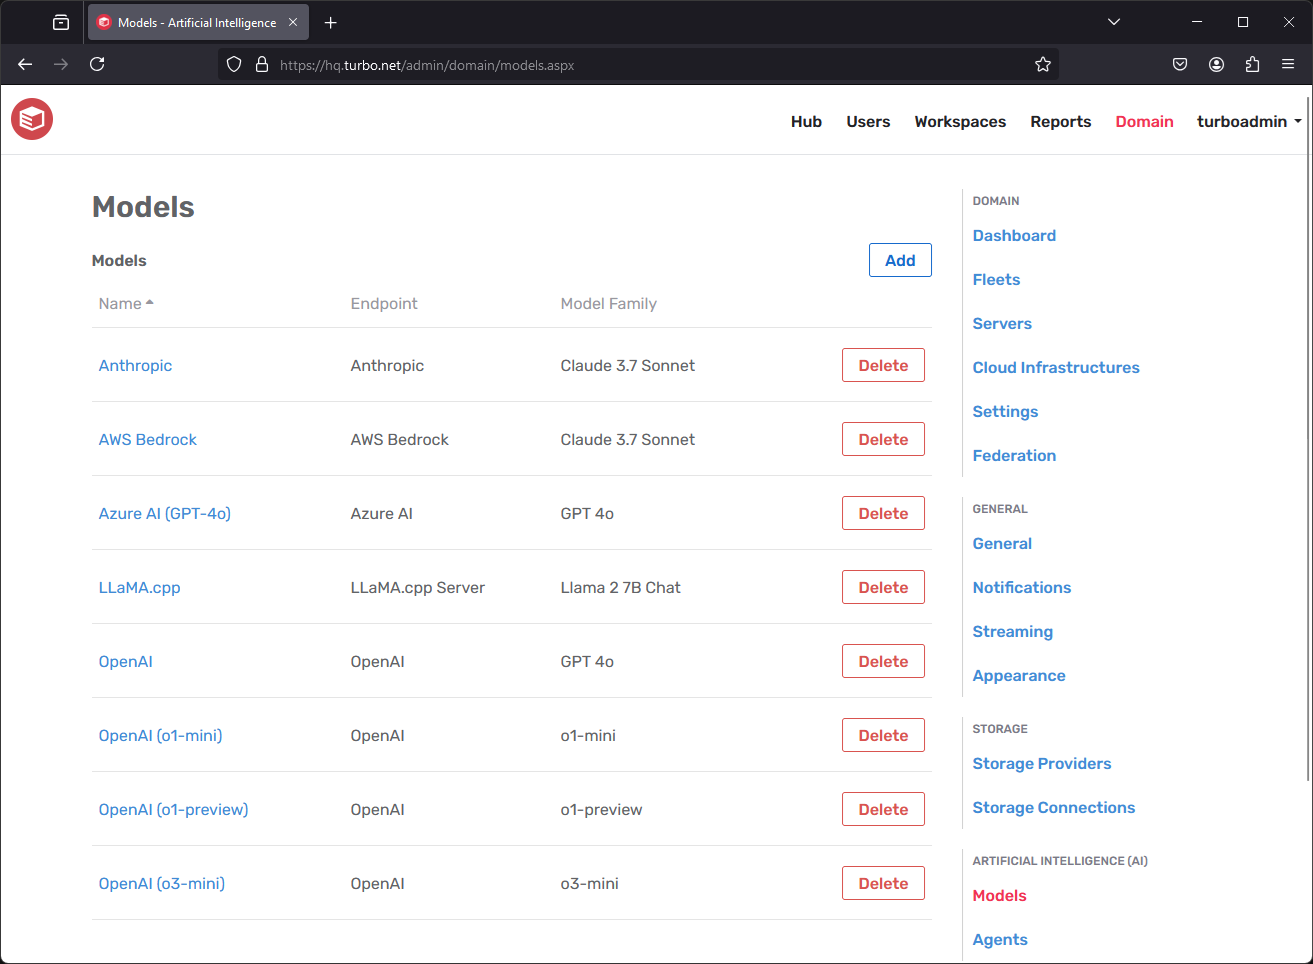Sort the table by Name column
Image resolution: width=1313 pixels, height=964 pixels.
[x=126, y=304]
